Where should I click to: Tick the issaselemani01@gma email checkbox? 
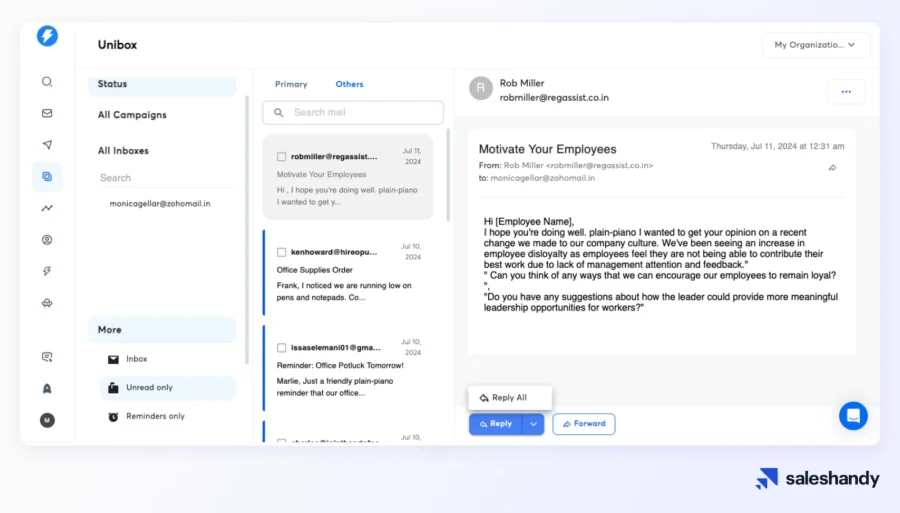pos(281,348)
